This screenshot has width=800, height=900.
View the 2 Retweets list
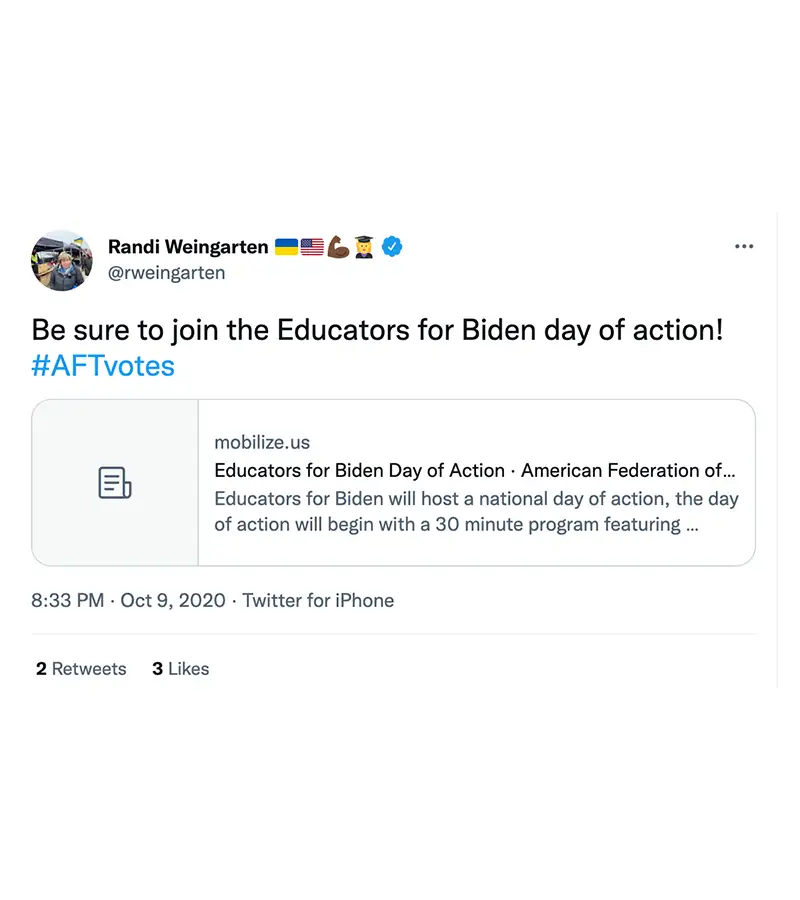[x=81, y=669]
